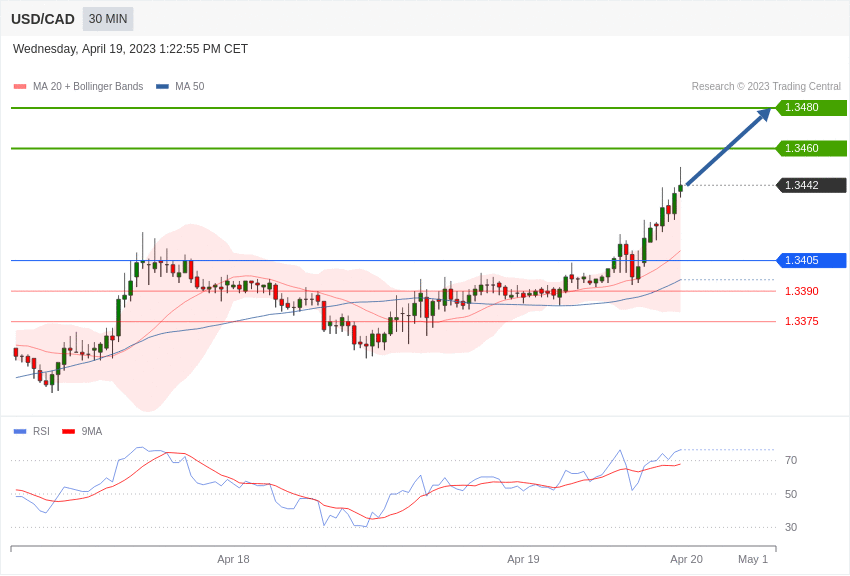Click the 1.3390 support level label
The height and width of the screenshot is (576, 850).
click(x=802, y=291)
